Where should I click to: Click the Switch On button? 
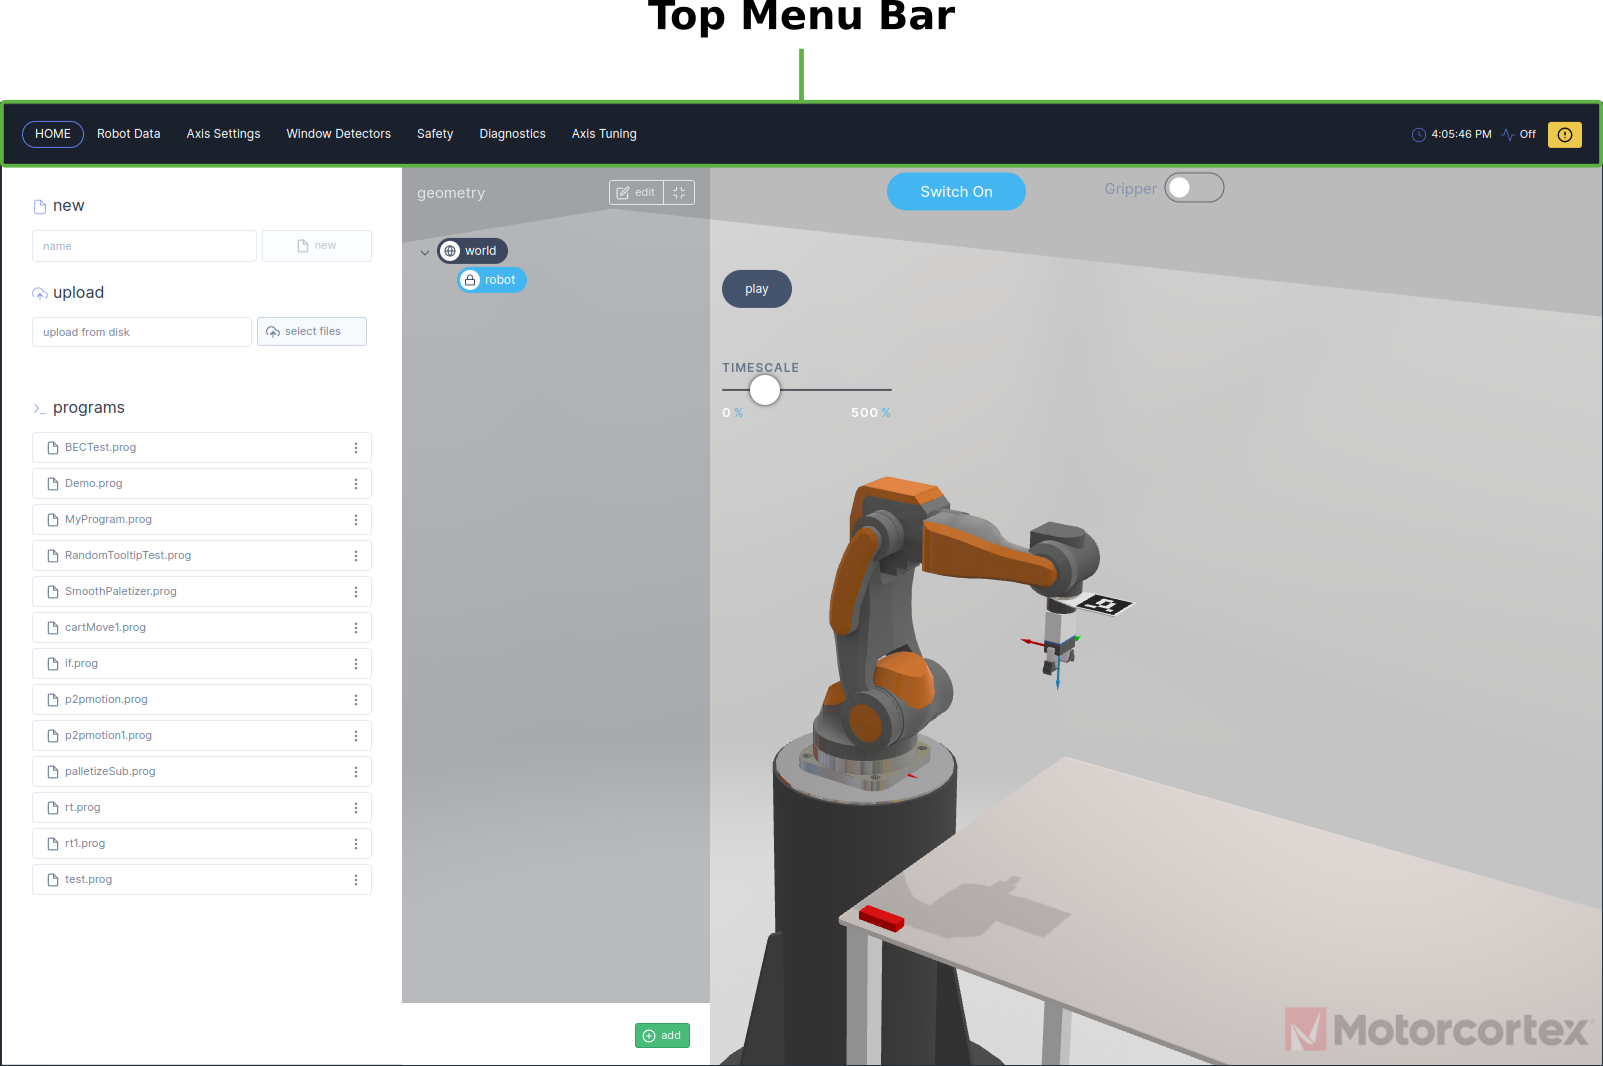[956, 192]
